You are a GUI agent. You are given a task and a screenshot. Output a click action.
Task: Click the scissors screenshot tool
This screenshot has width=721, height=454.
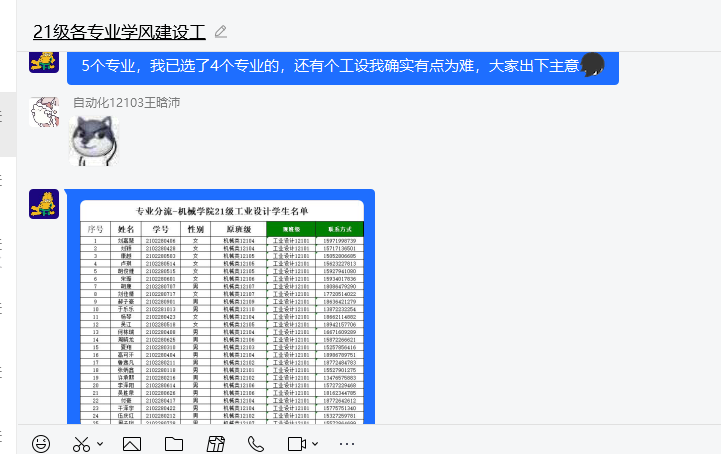81,443
